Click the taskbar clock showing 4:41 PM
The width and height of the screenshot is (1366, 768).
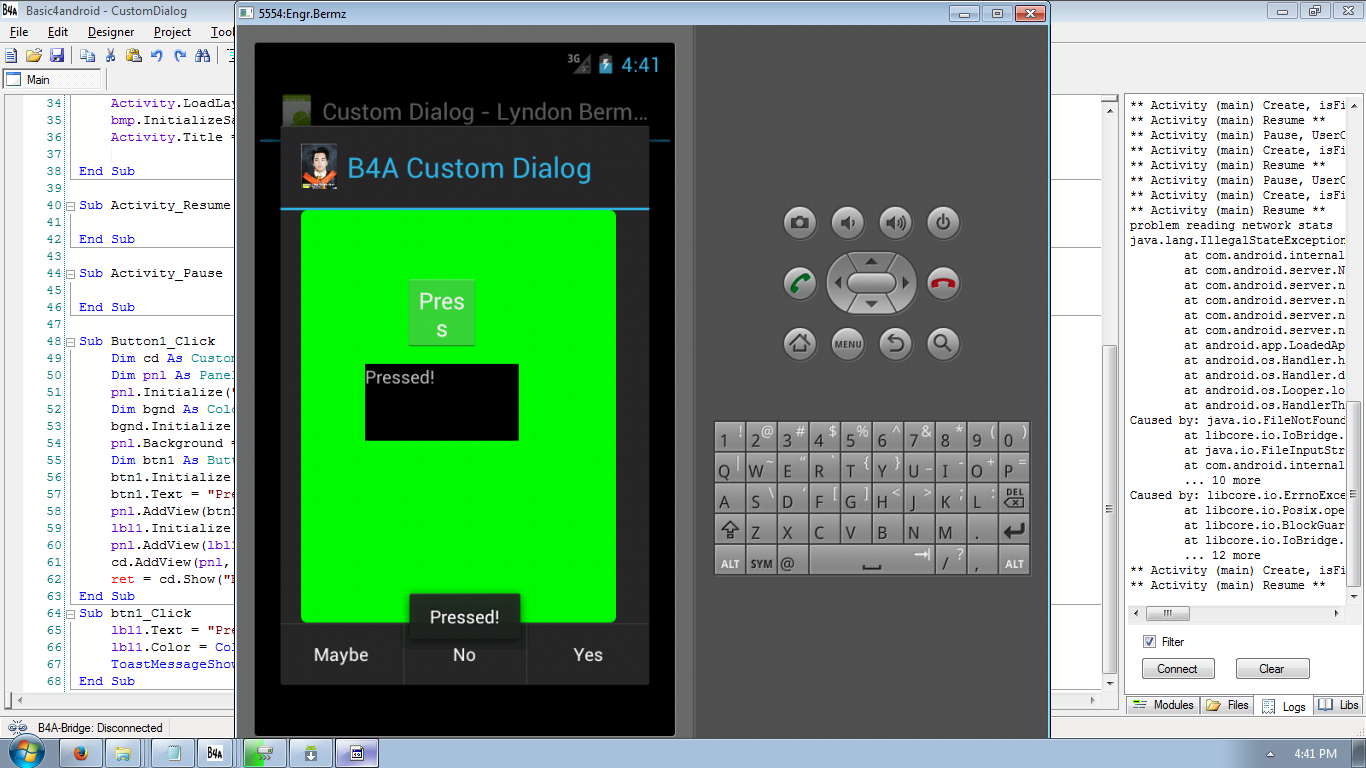(1315, 753)
